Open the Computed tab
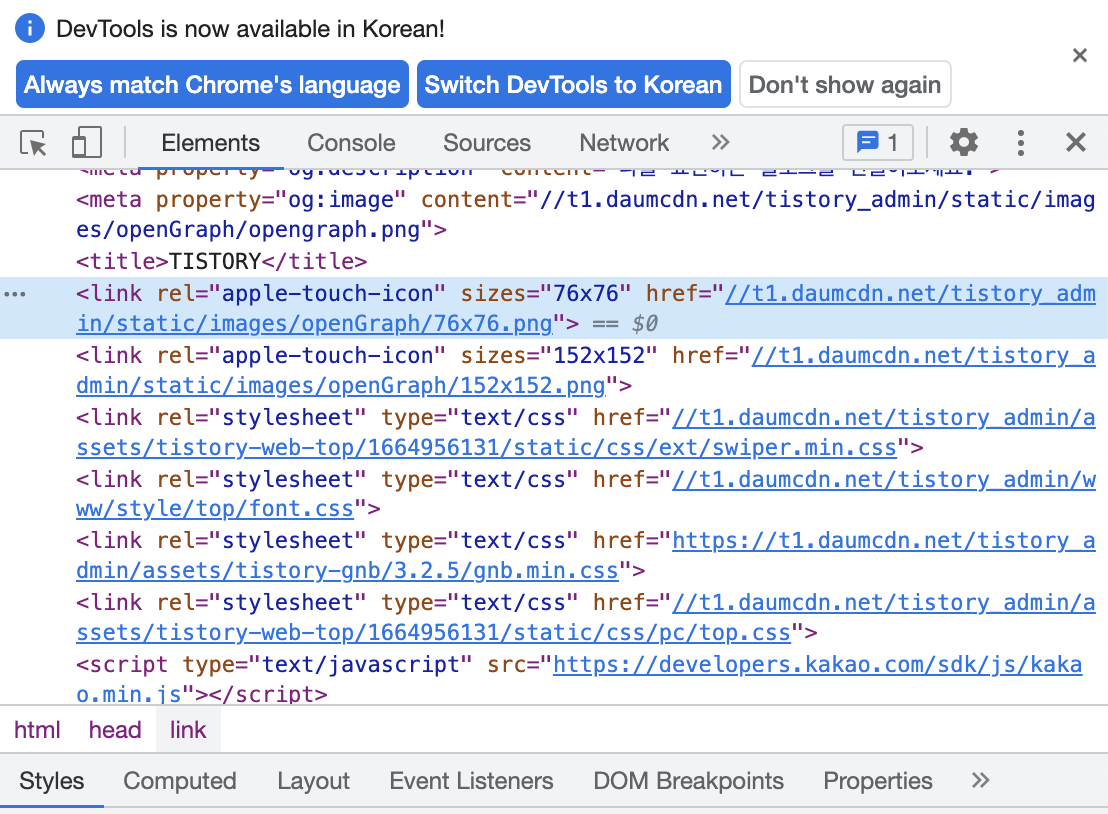The width and height of the screenshot is (1108, 814). [x=179, y=781]
